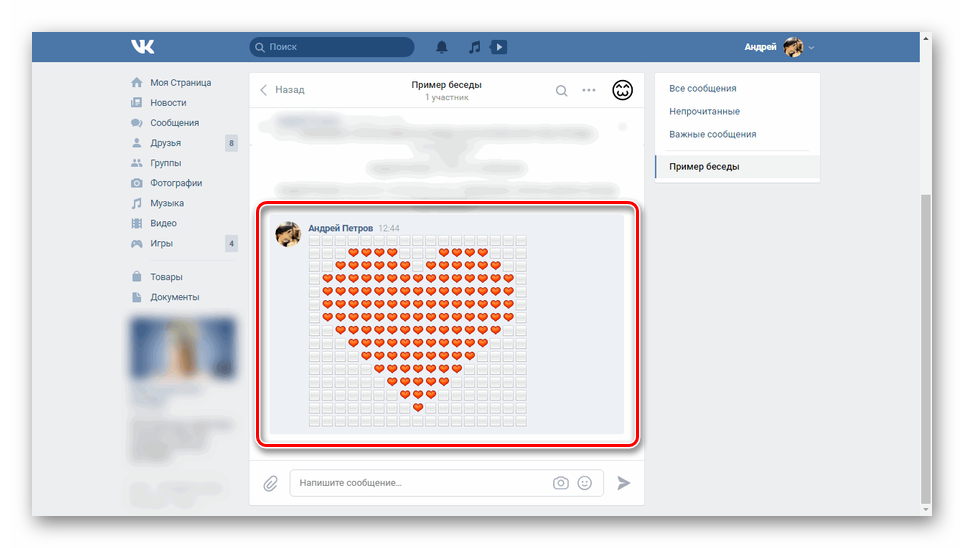The height and width of the screenshot is (548, 964).
Task: Click the Андрей Петров sender name
Action: (x=340, y=228)
